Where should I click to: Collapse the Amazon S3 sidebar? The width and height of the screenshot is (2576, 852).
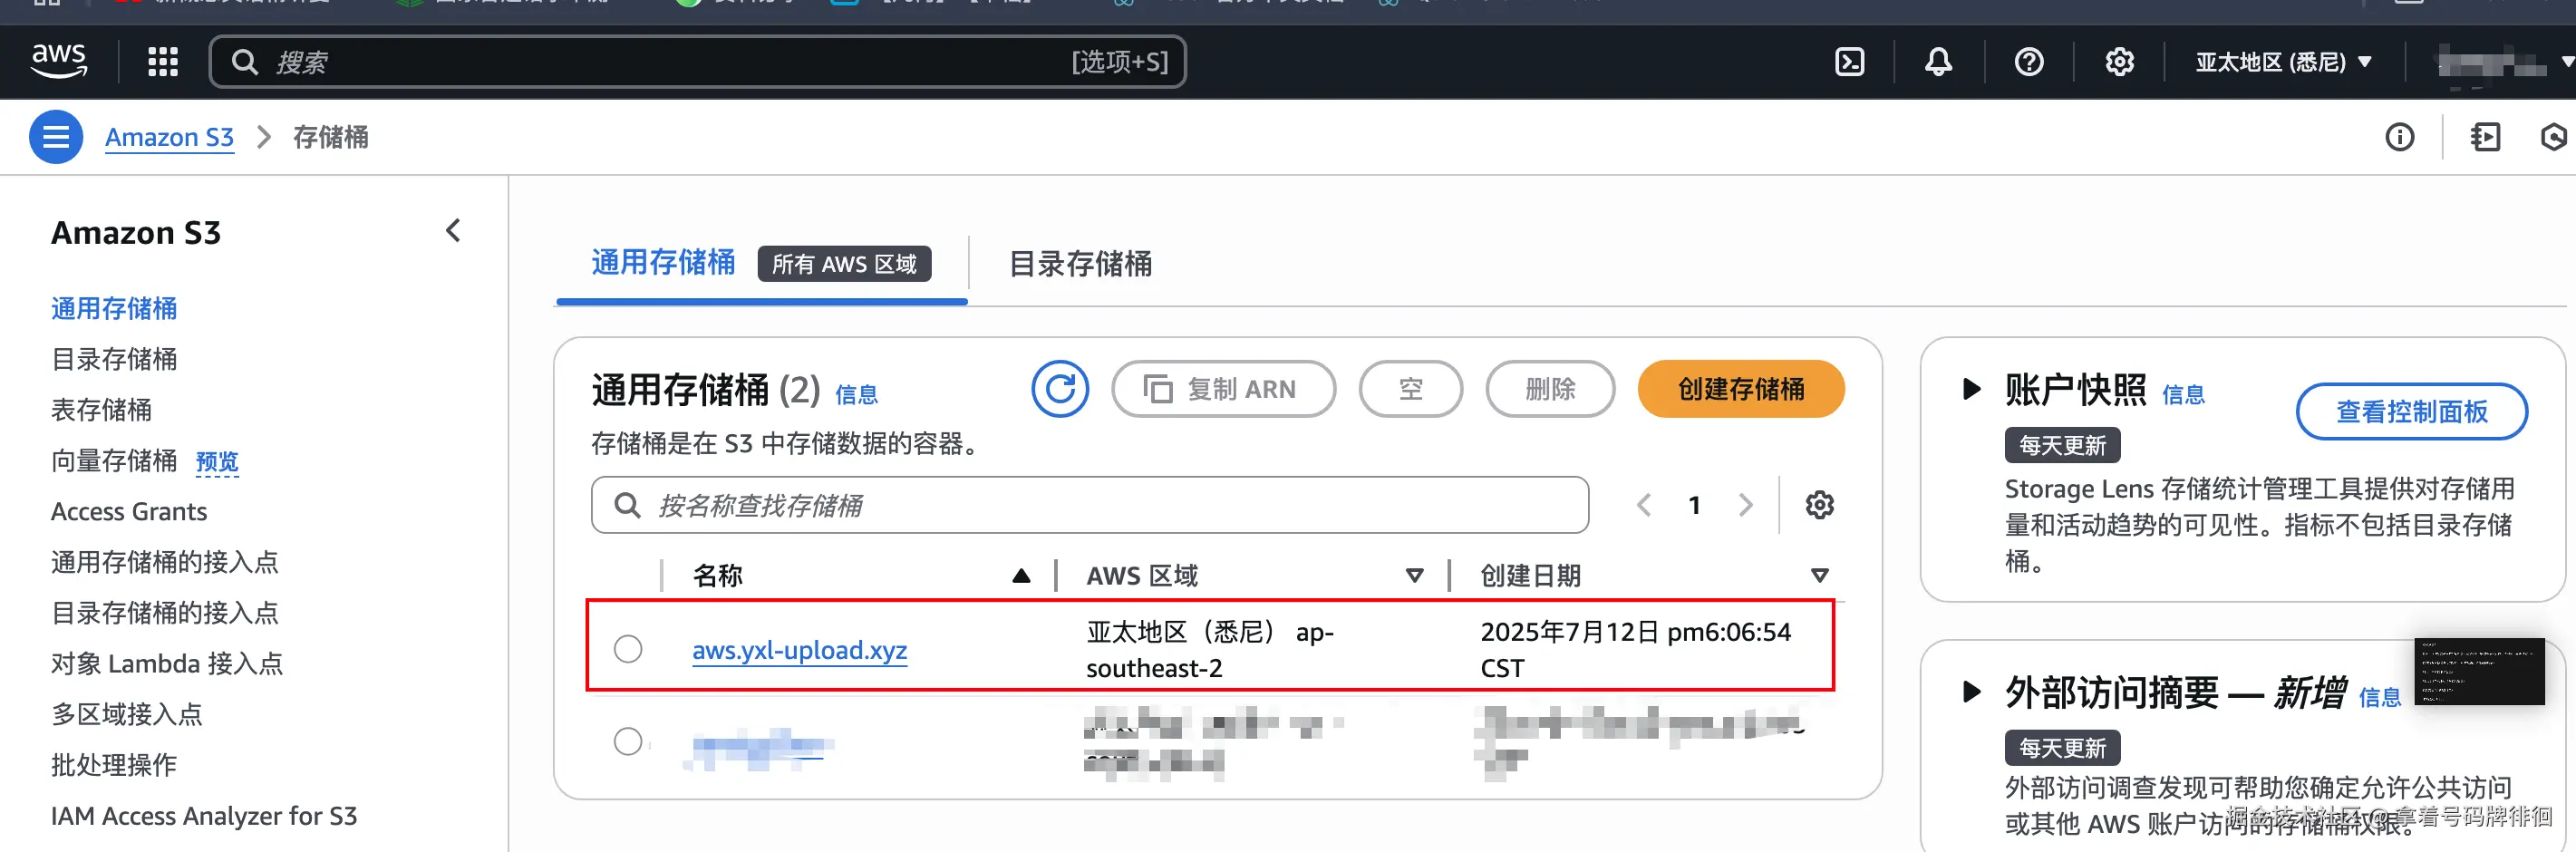453,231
